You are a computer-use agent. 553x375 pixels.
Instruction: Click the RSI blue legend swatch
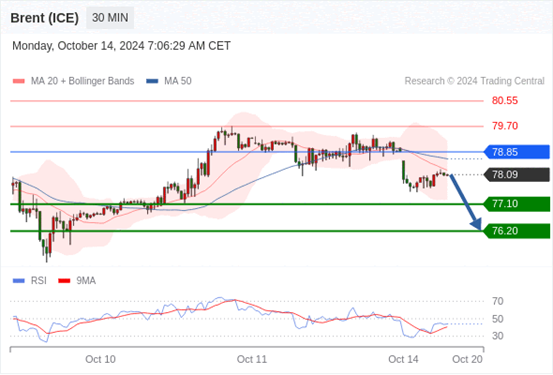click(x=19, y=281)
